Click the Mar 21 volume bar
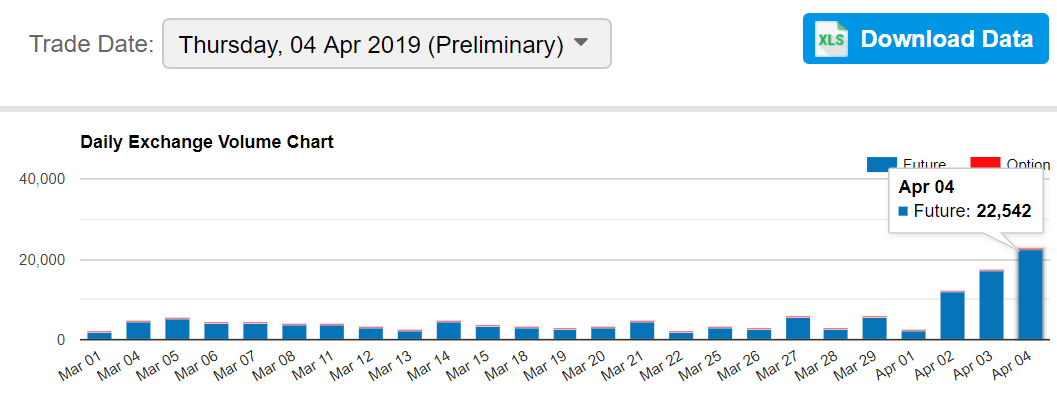1057x393 pixels. tap(642, 330)
